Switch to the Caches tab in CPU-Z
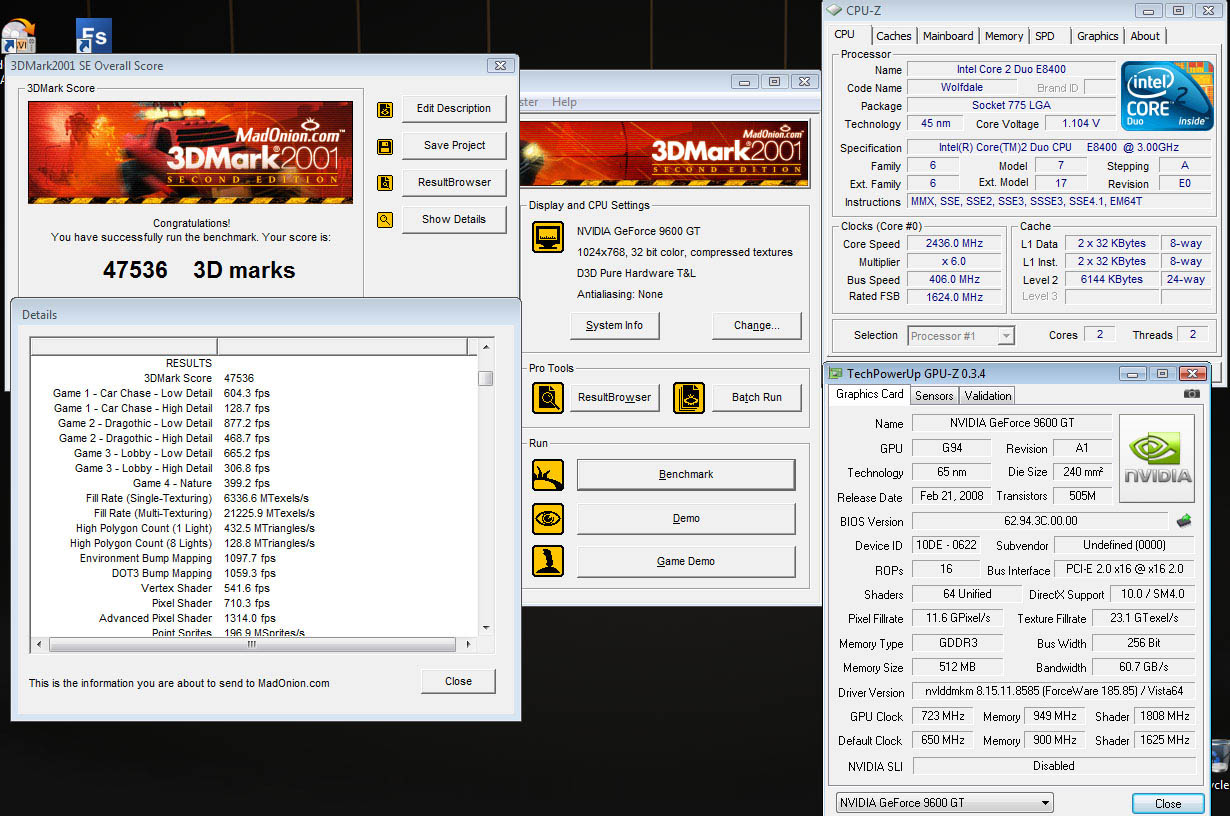The image size is (1230, 816). click(893, 36)
